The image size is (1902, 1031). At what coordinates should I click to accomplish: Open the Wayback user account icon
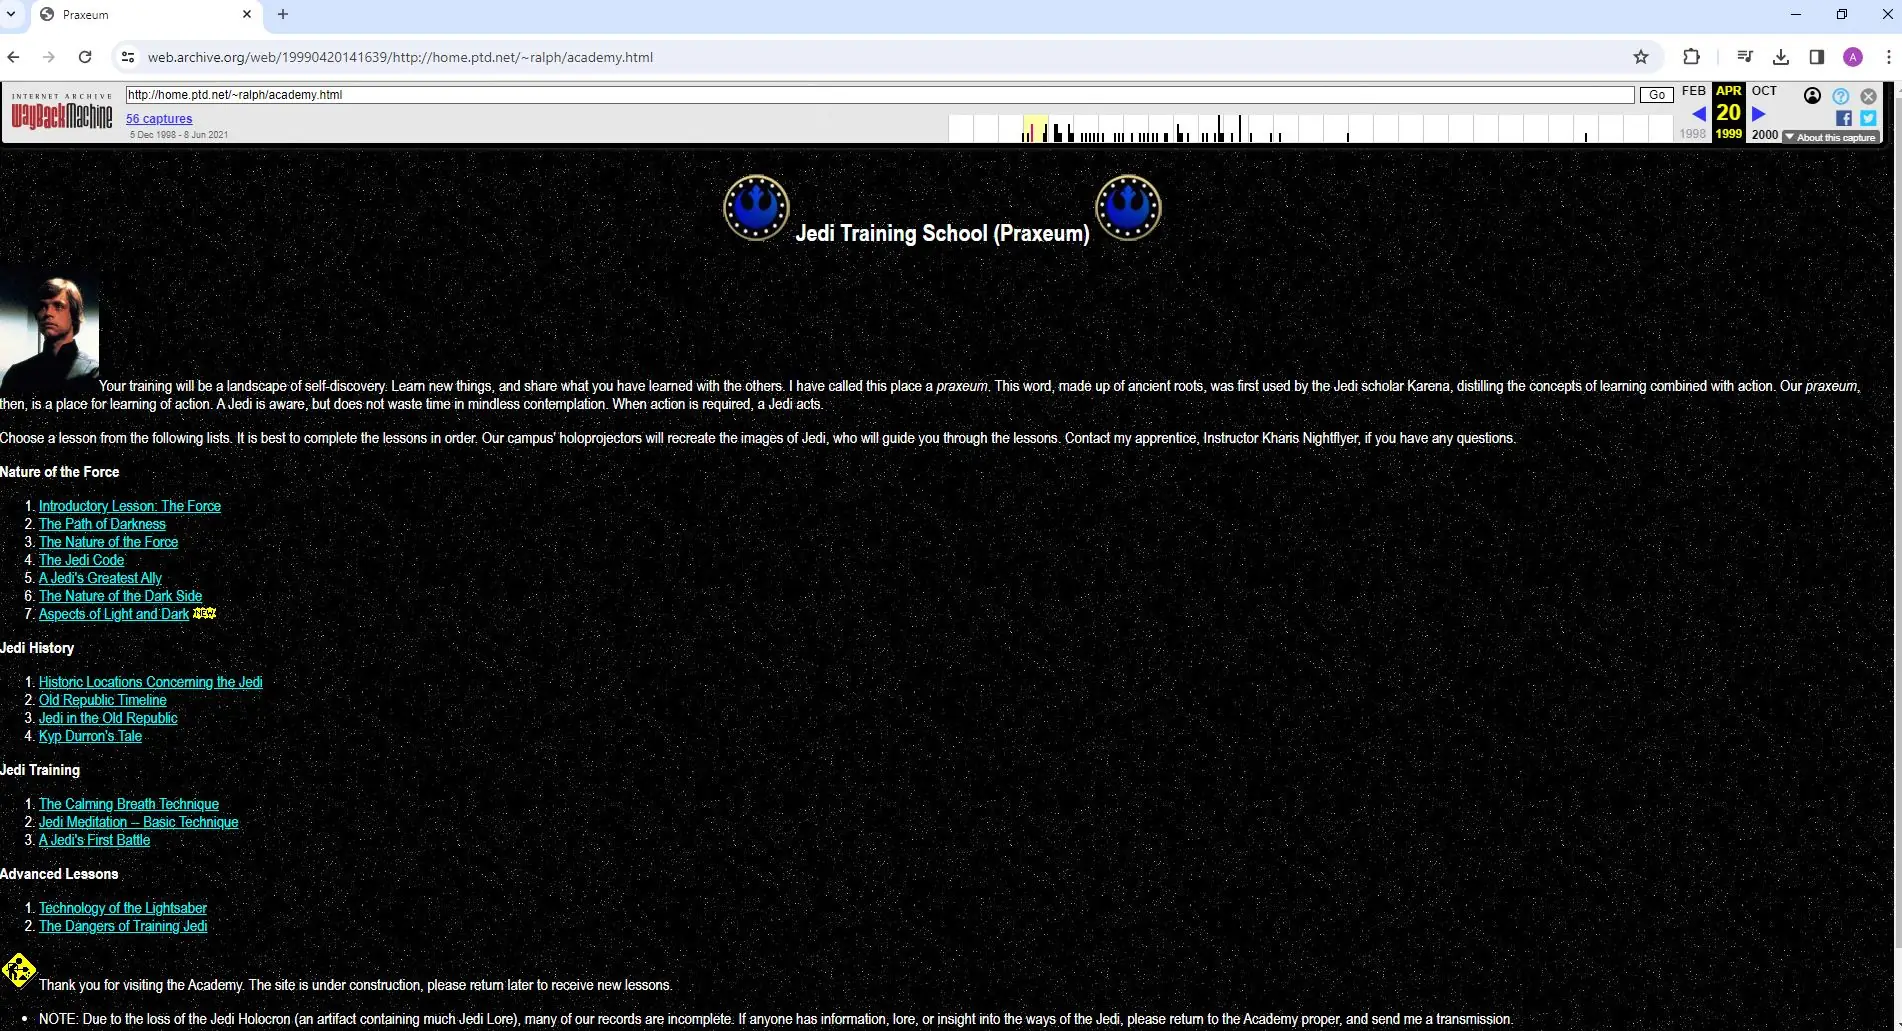coord(1812,96)
